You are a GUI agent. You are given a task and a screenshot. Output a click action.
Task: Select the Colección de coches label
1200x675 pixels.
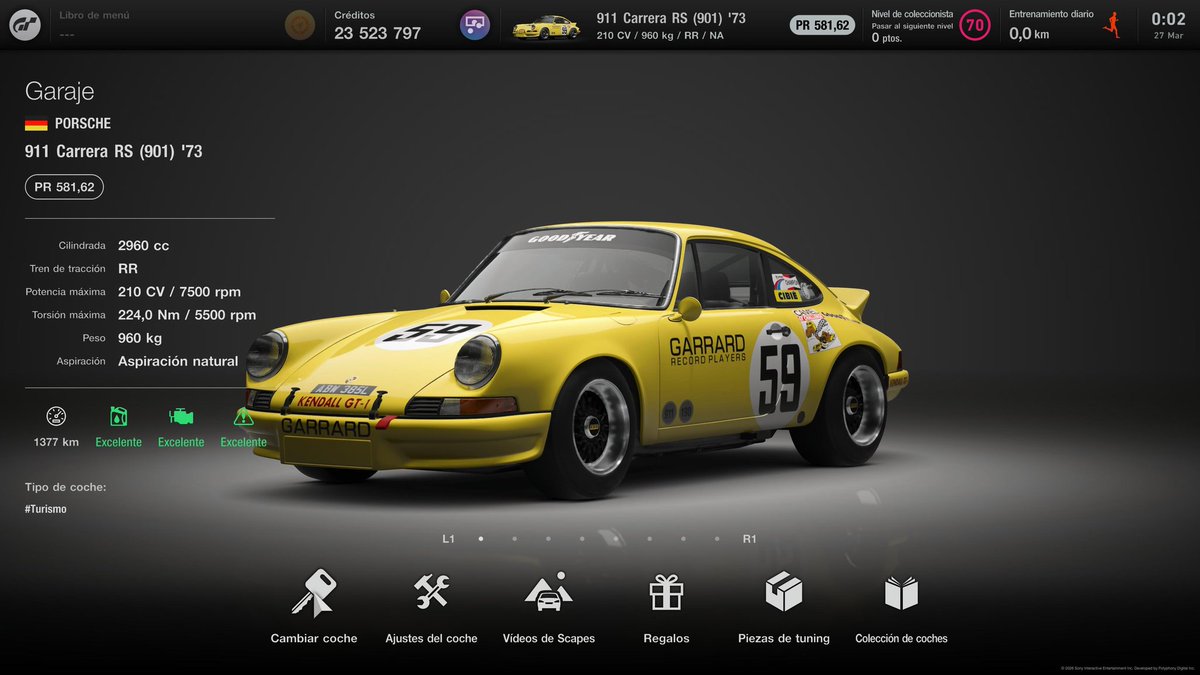(901, 638)
